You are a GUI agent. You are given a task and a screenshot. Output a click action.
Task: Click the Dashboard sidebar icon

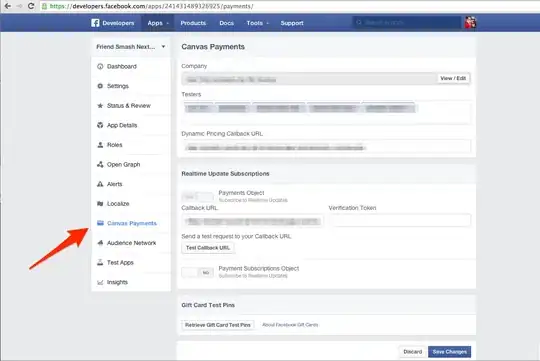pos(100,66)
